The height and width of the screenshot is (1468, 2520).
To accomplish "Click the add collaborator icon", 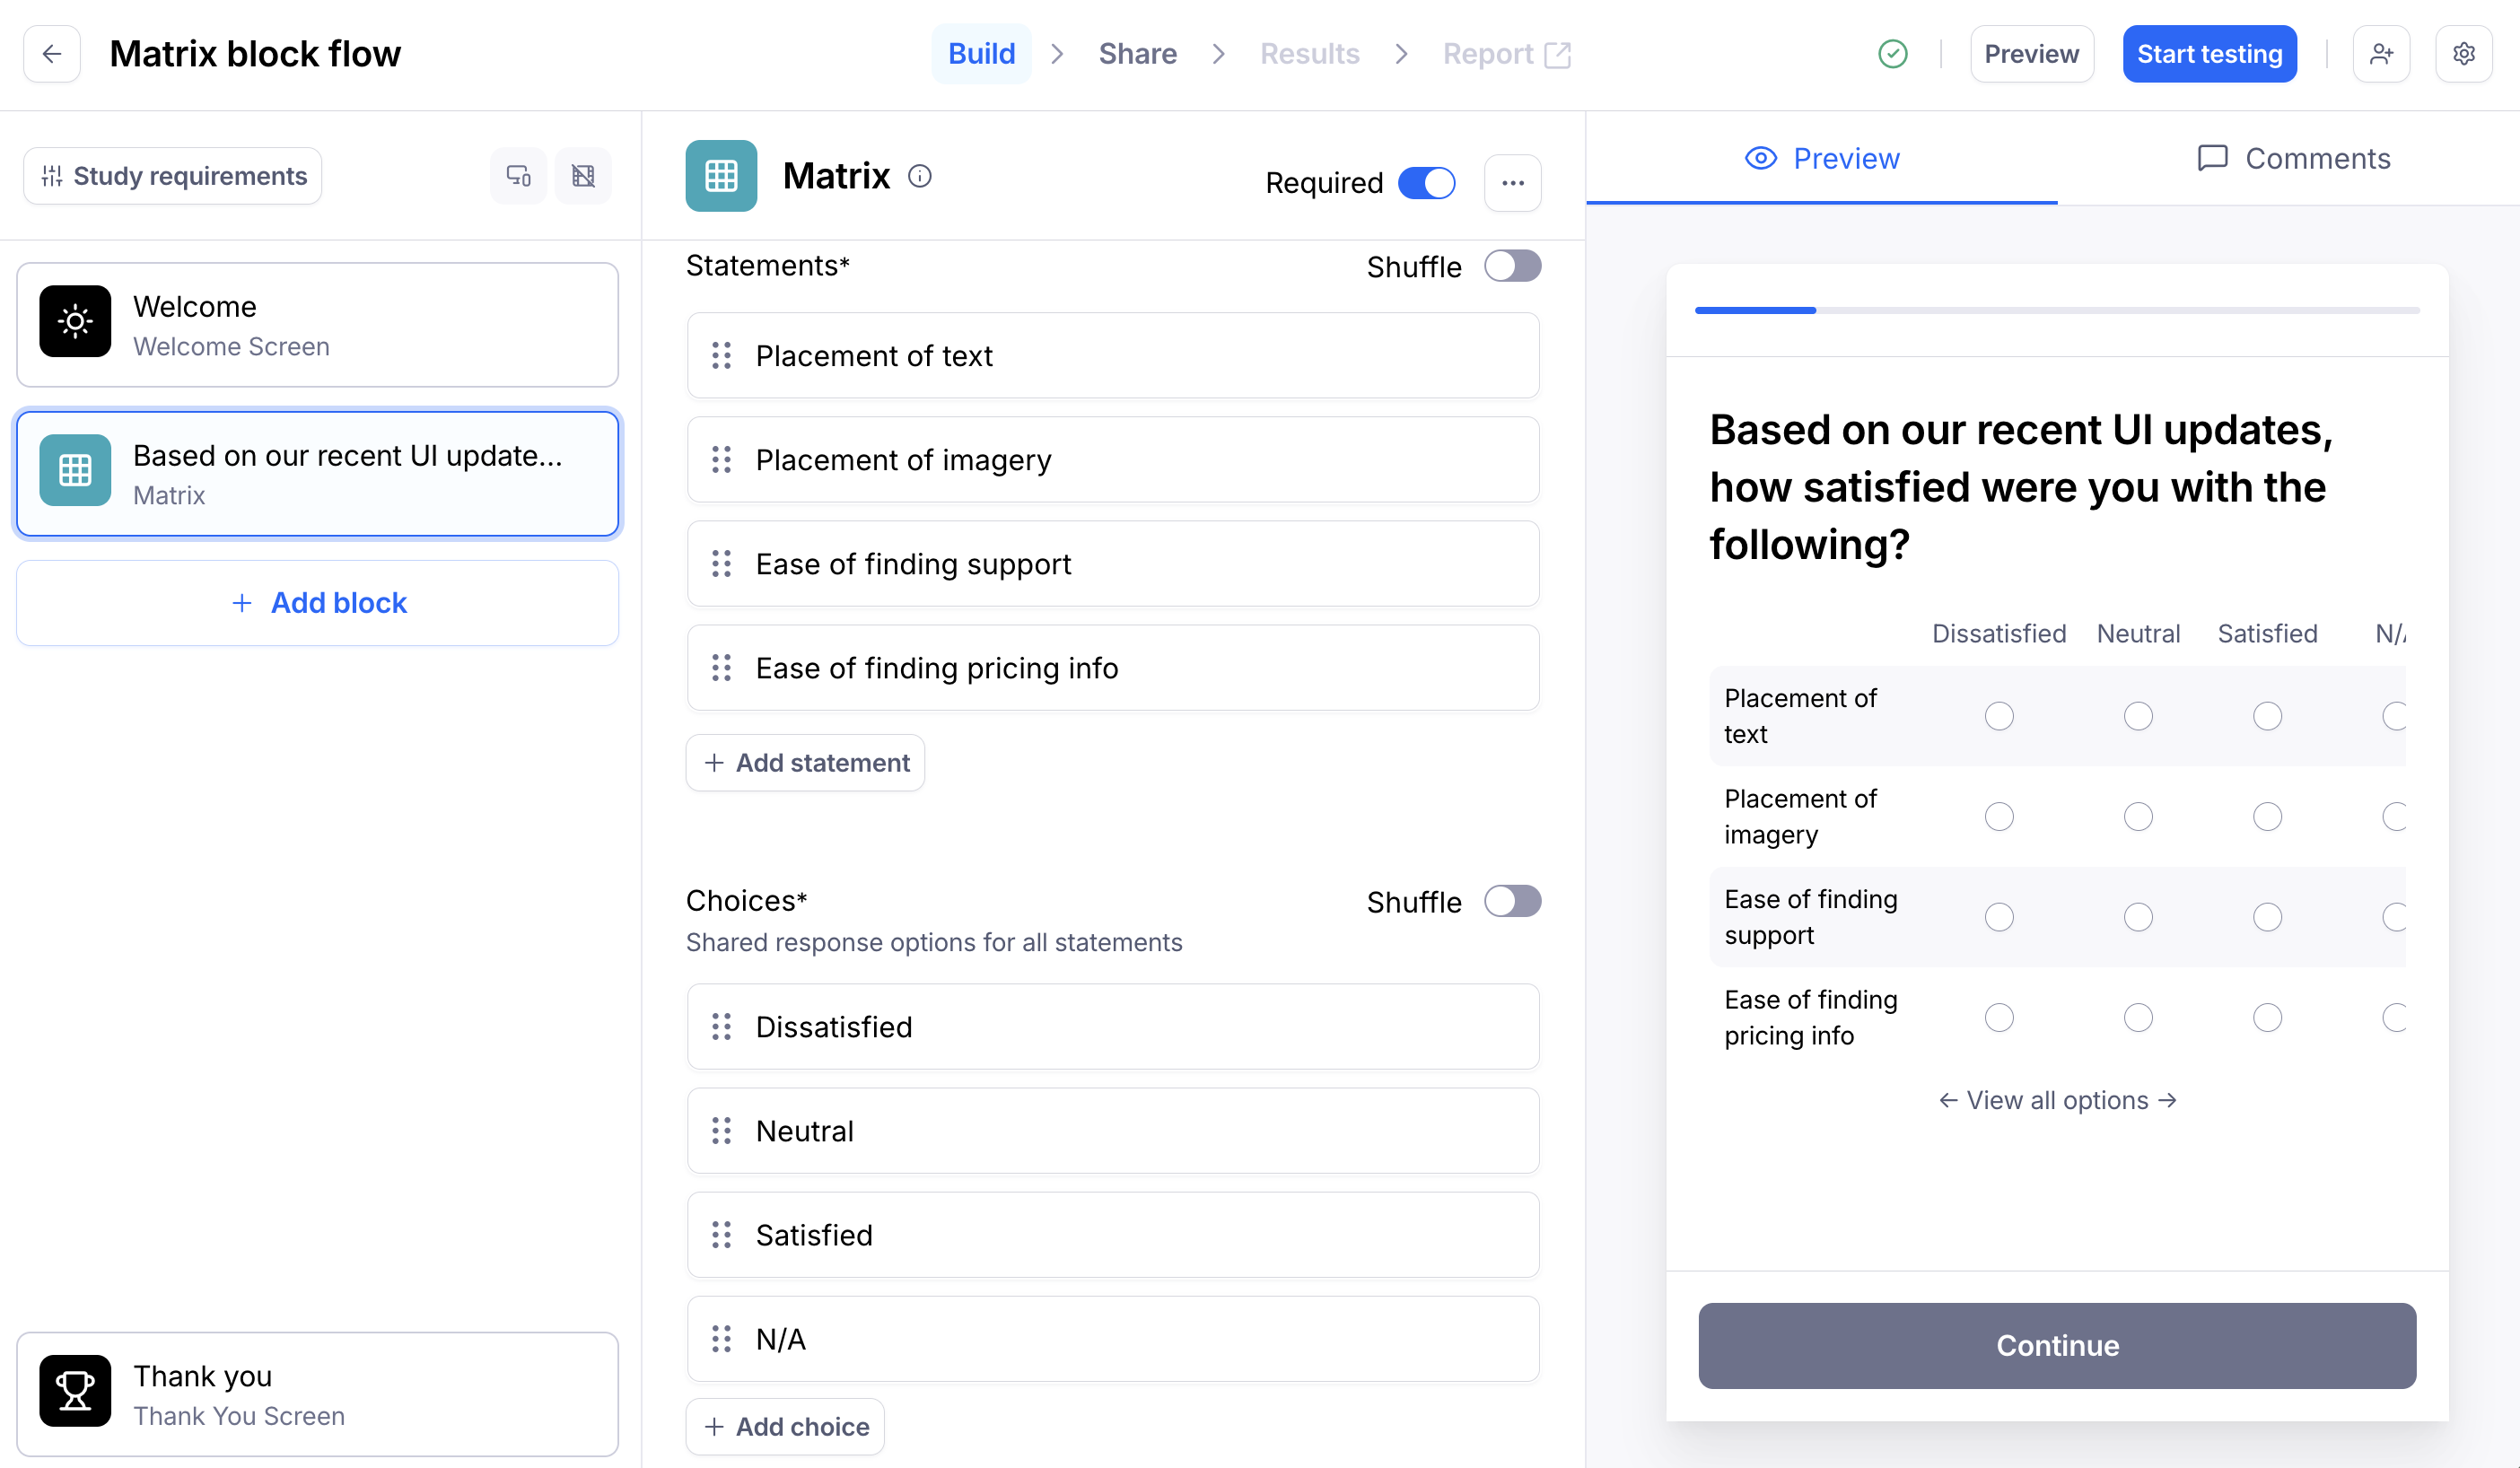I will tap(2381, 54).
